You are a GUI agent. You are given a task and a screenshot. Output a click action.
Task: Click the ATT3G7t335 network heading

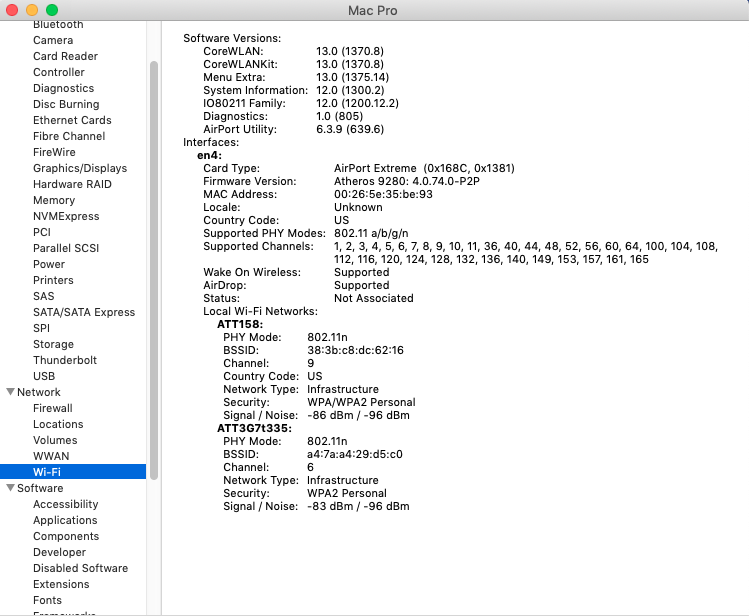[254, 428]
